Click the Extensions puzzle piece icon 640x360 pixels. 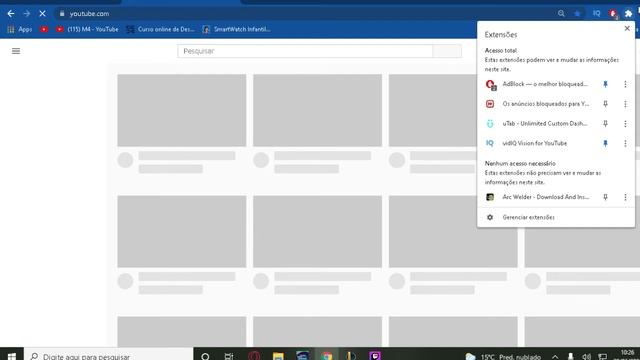(629, 13)
